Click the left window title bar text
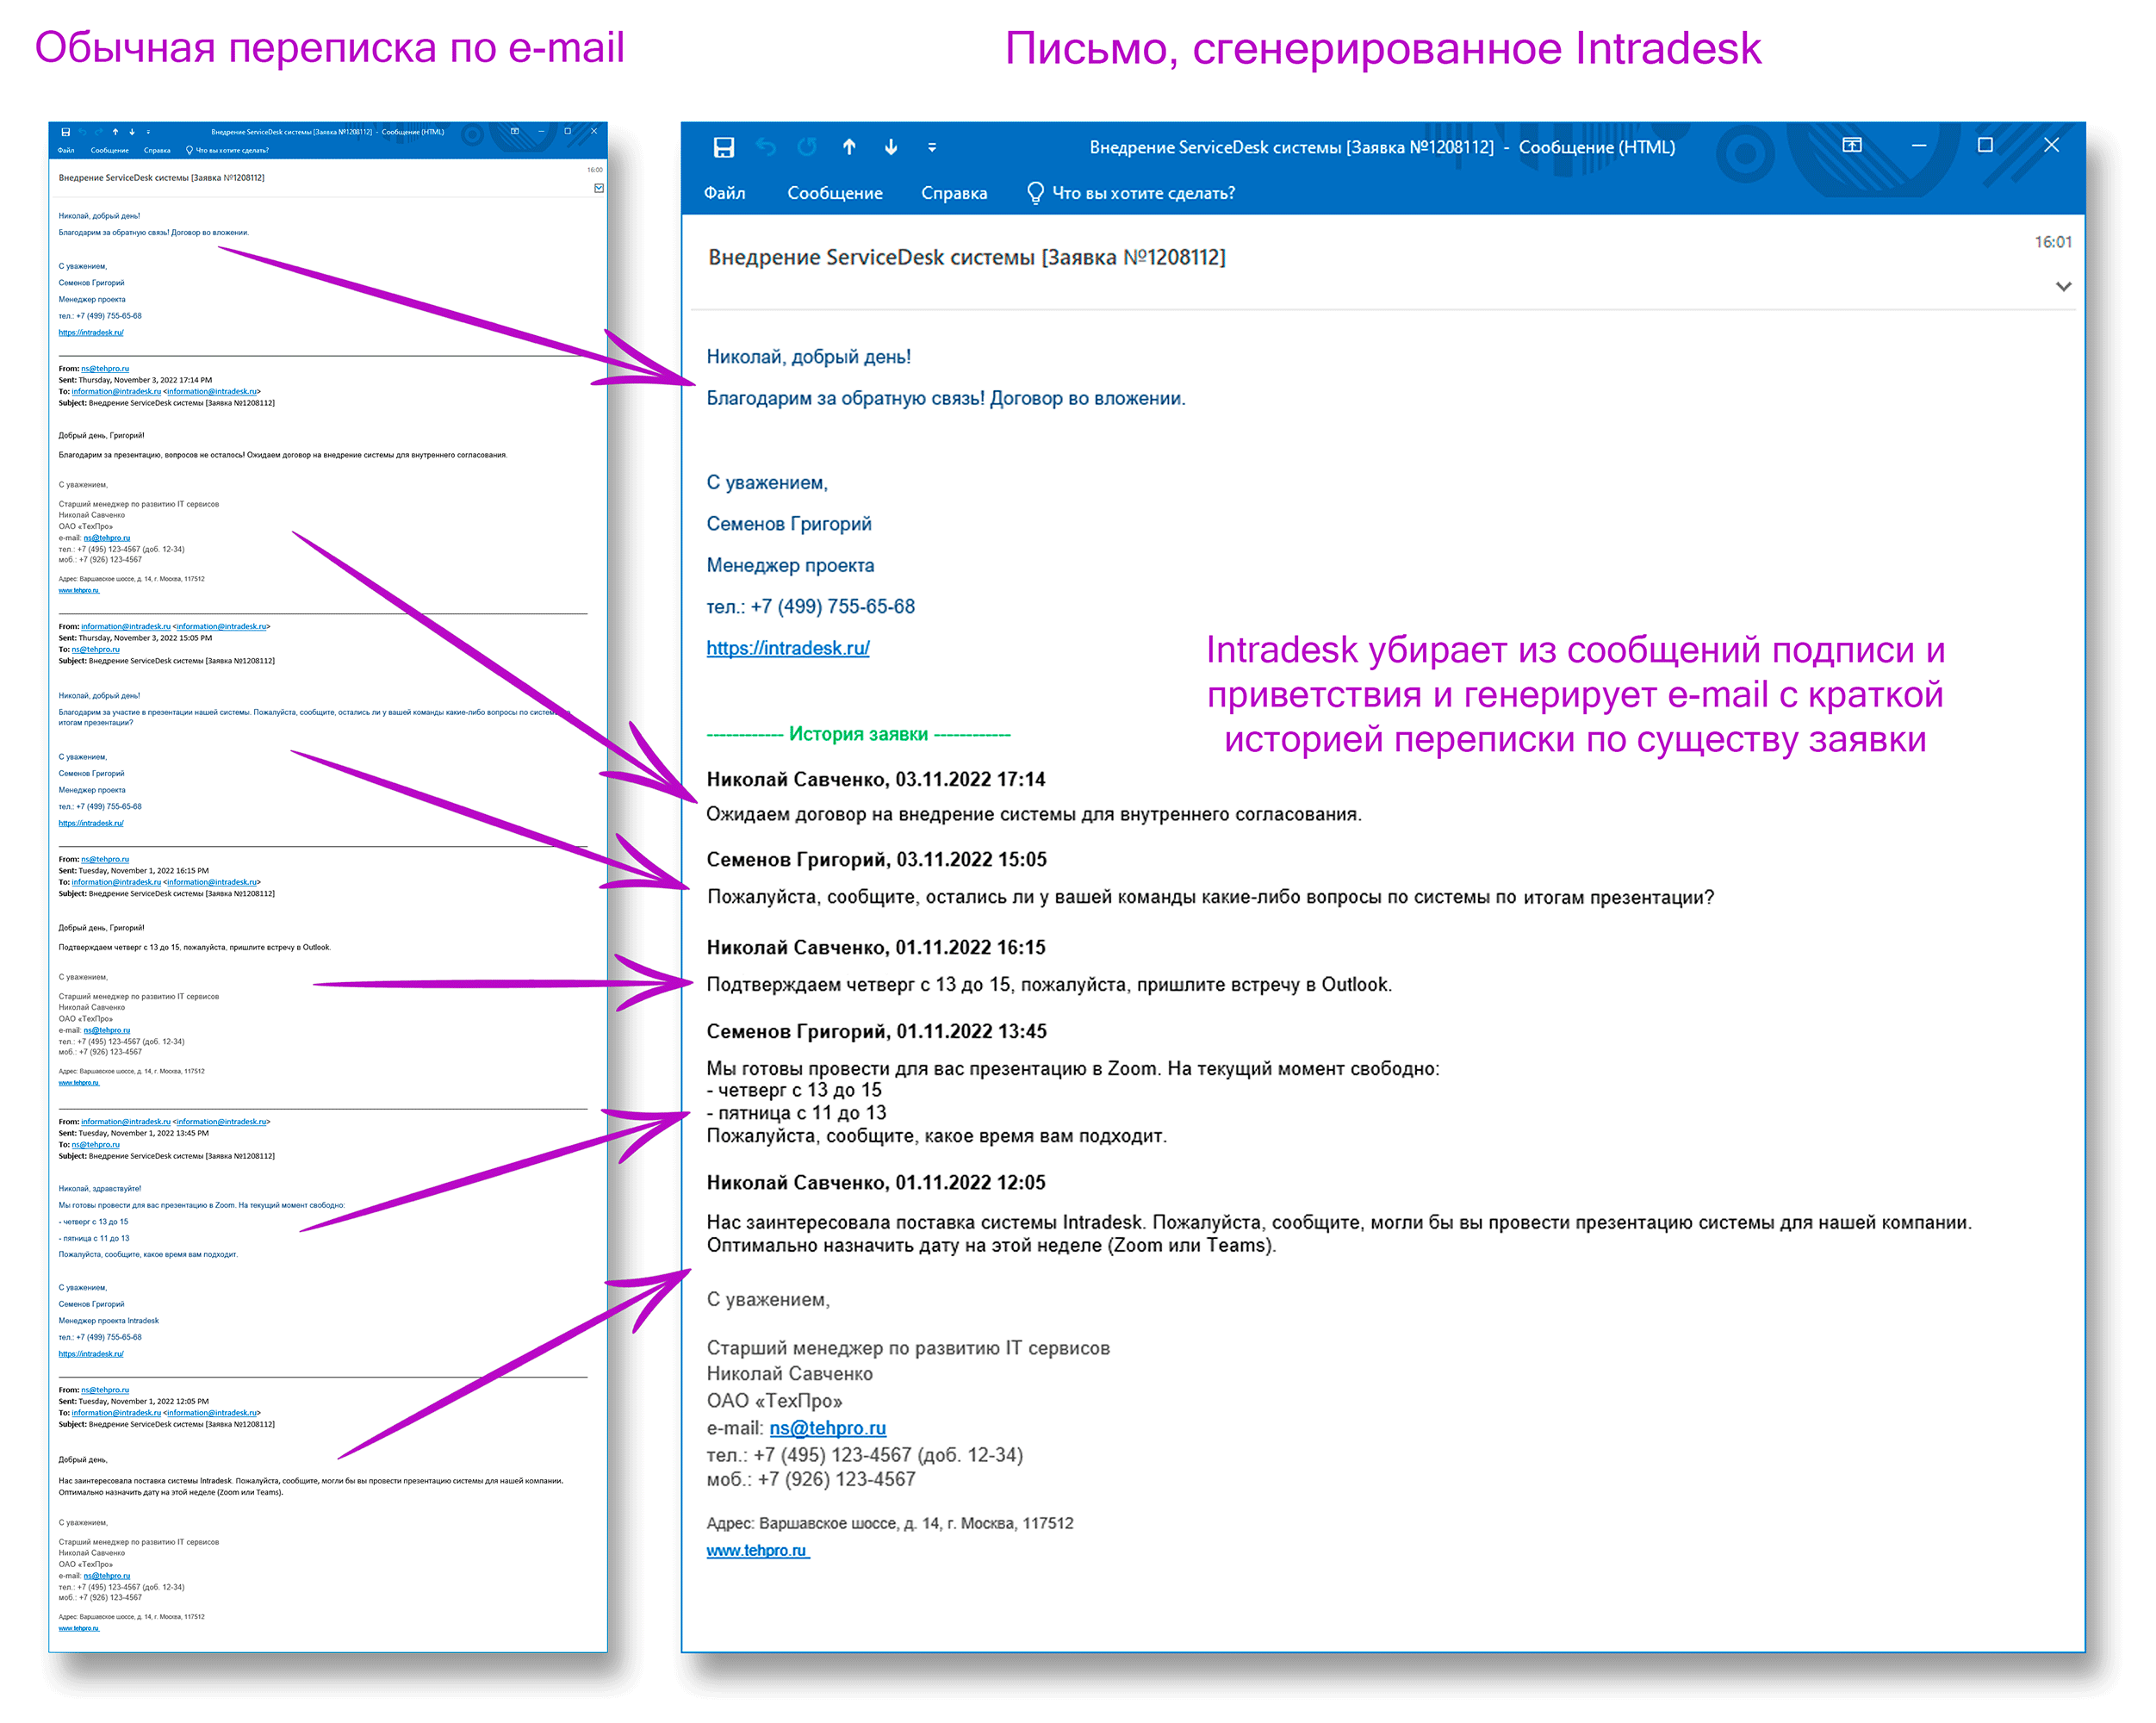2156x1723 pixels. pyautogui.click(x=327, y=131)
